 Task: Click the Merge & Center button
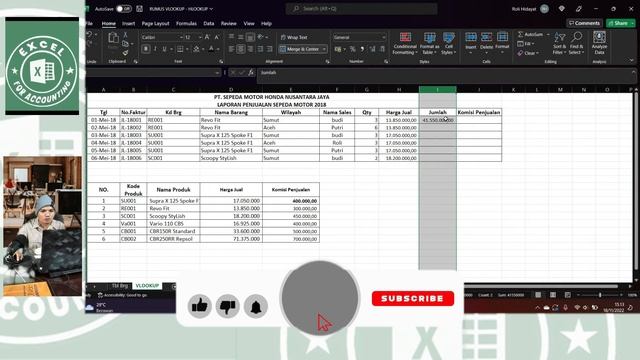tap(300, 49)
